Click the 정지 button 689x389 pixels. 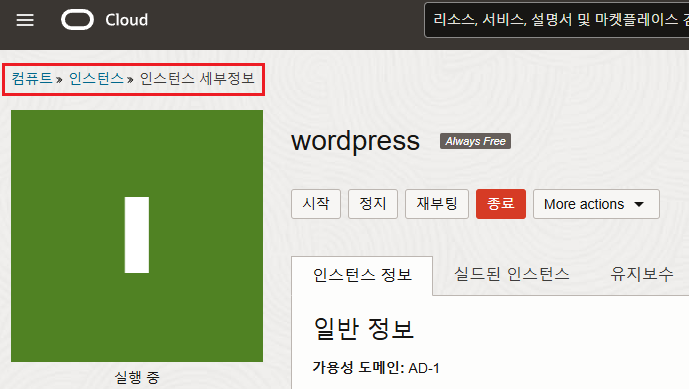click(373, 204)
